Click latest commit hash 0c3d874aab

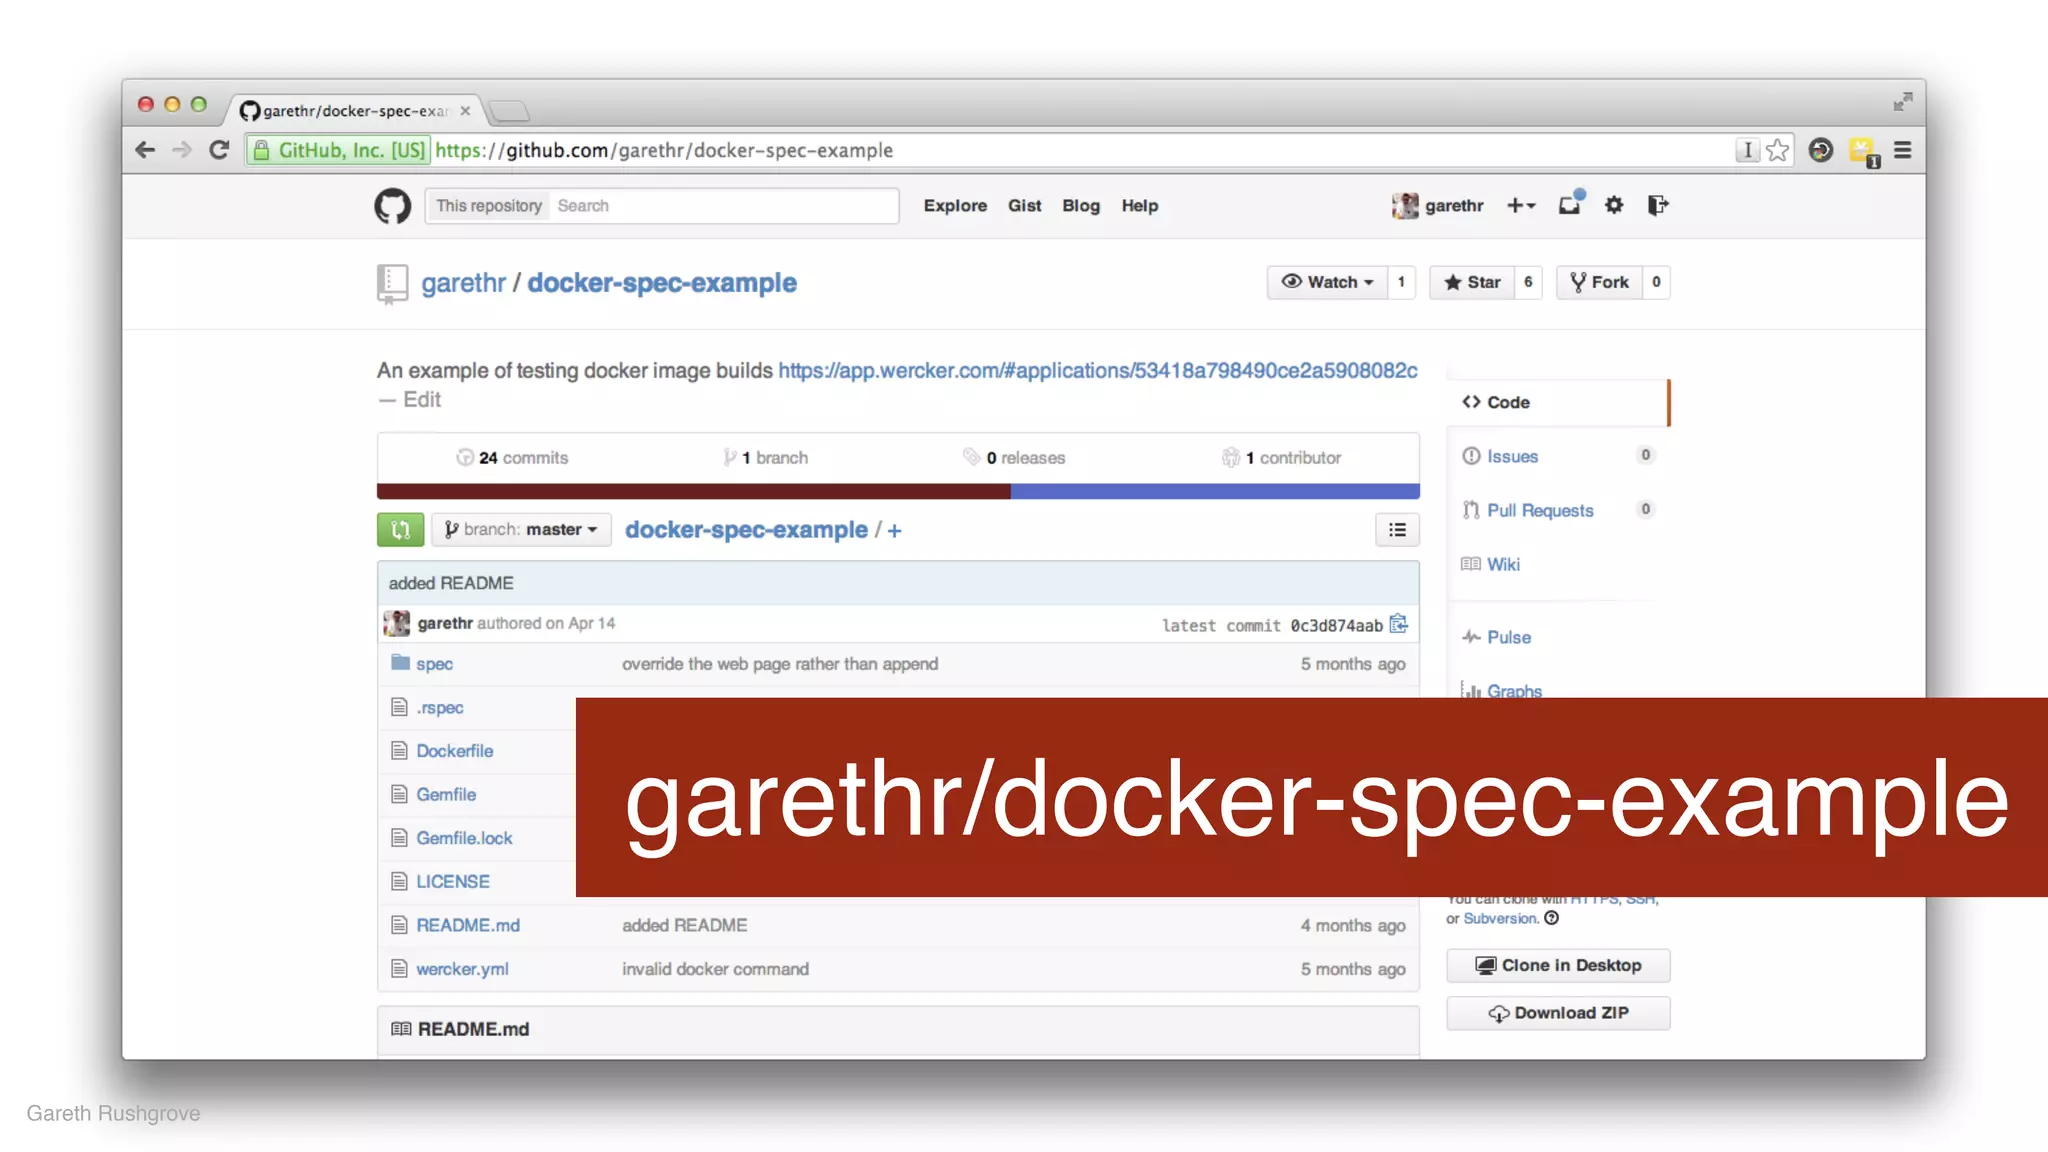pyautogui.click(x=1336, y=625)
